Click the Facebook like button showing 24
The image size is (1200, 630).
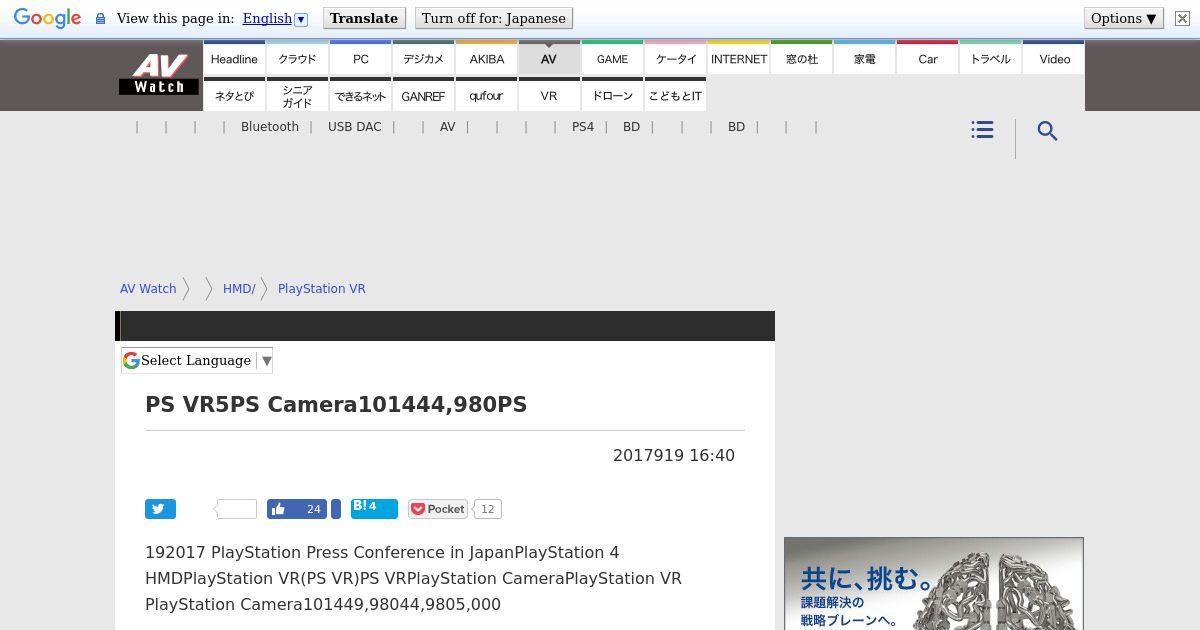pos(297,509)
